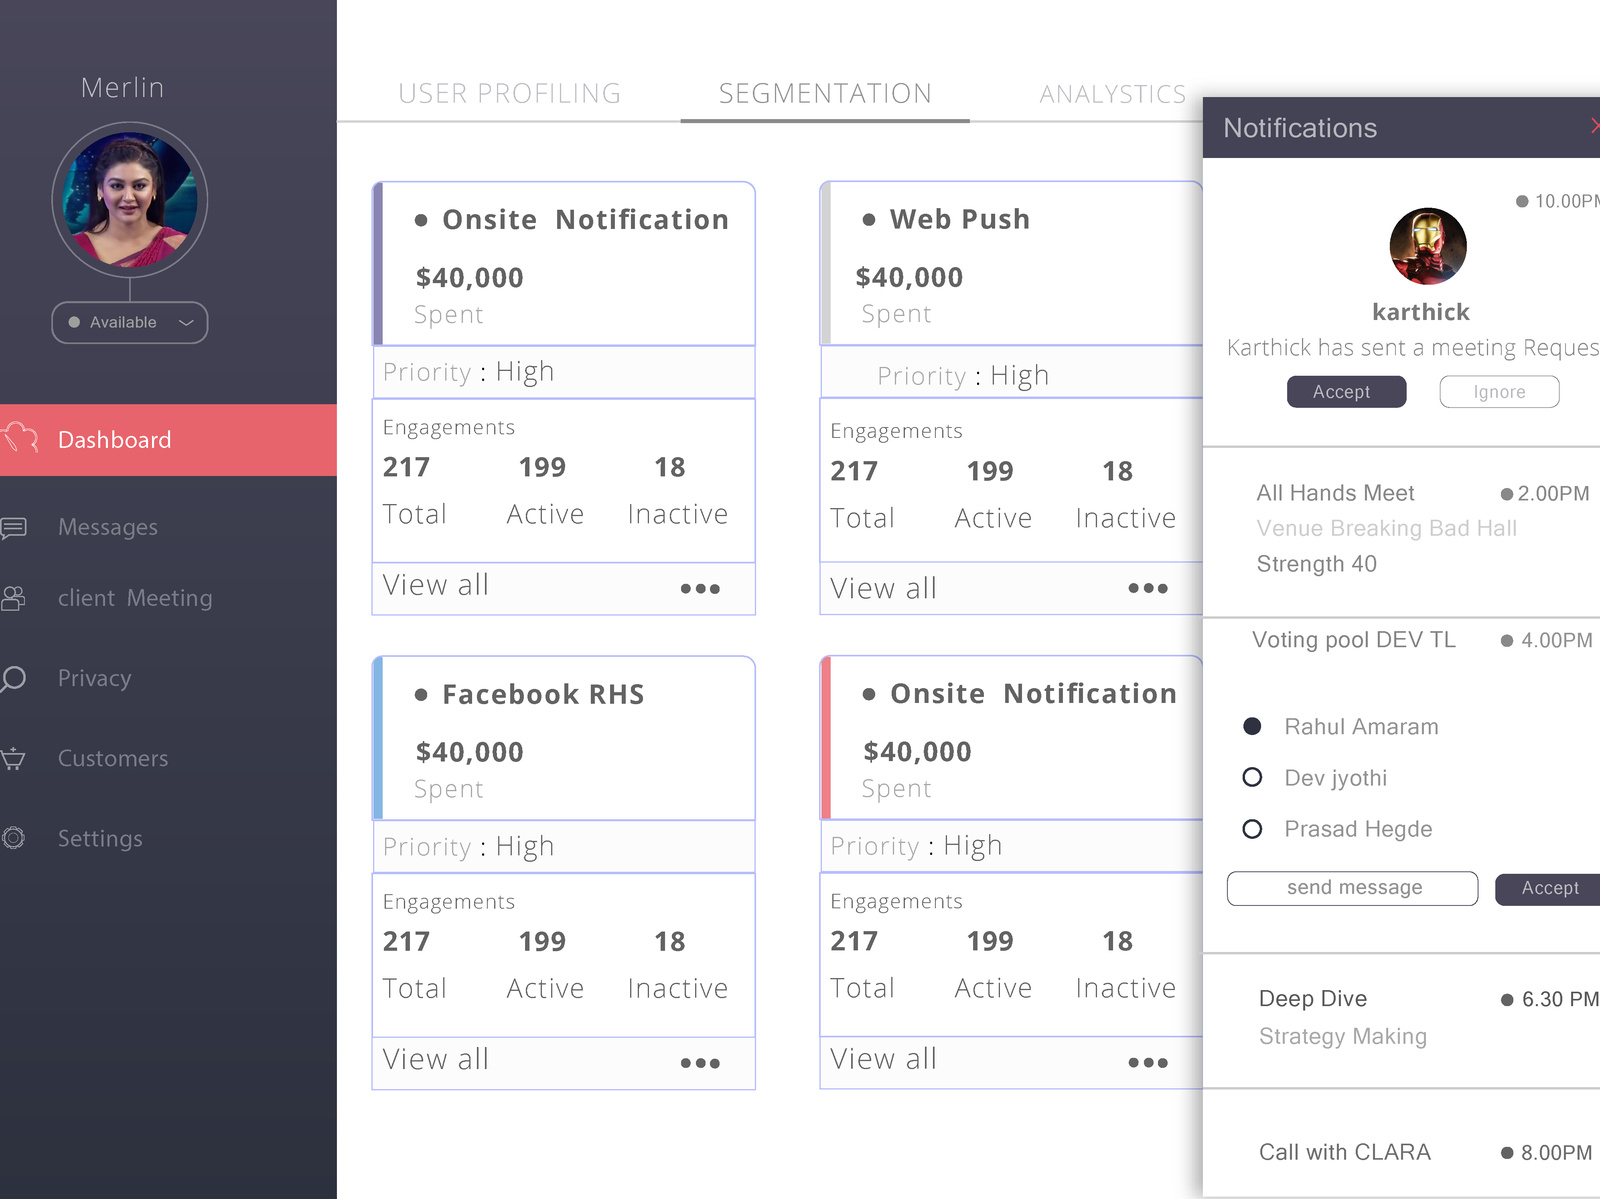Select the Prasad Hegde radio option
1600x1199 pixels.
click(1252, 829)
